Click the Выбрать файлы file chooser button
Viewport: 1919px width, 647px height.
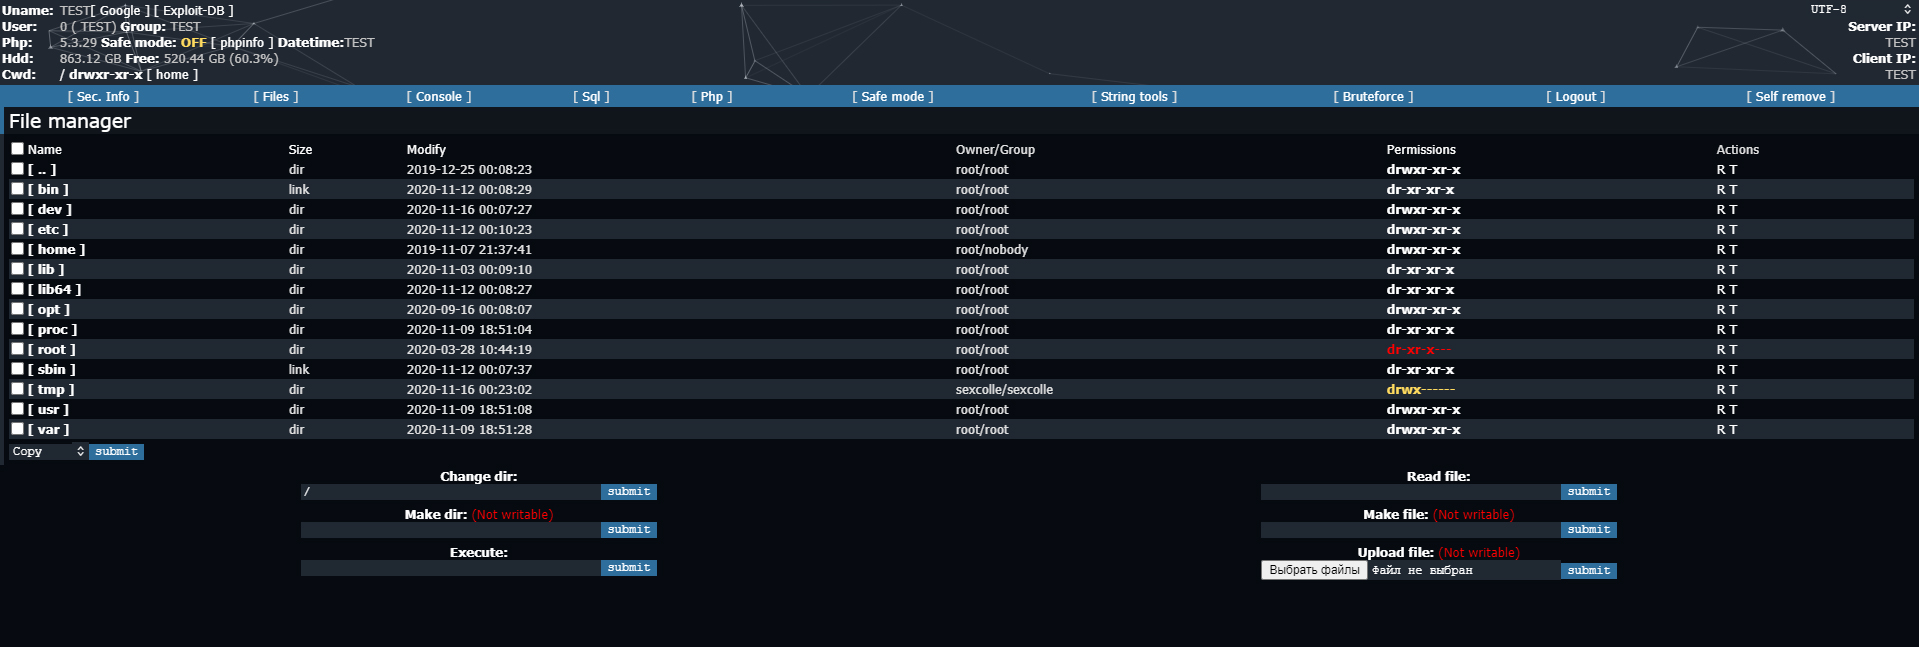coord(1314,570)
